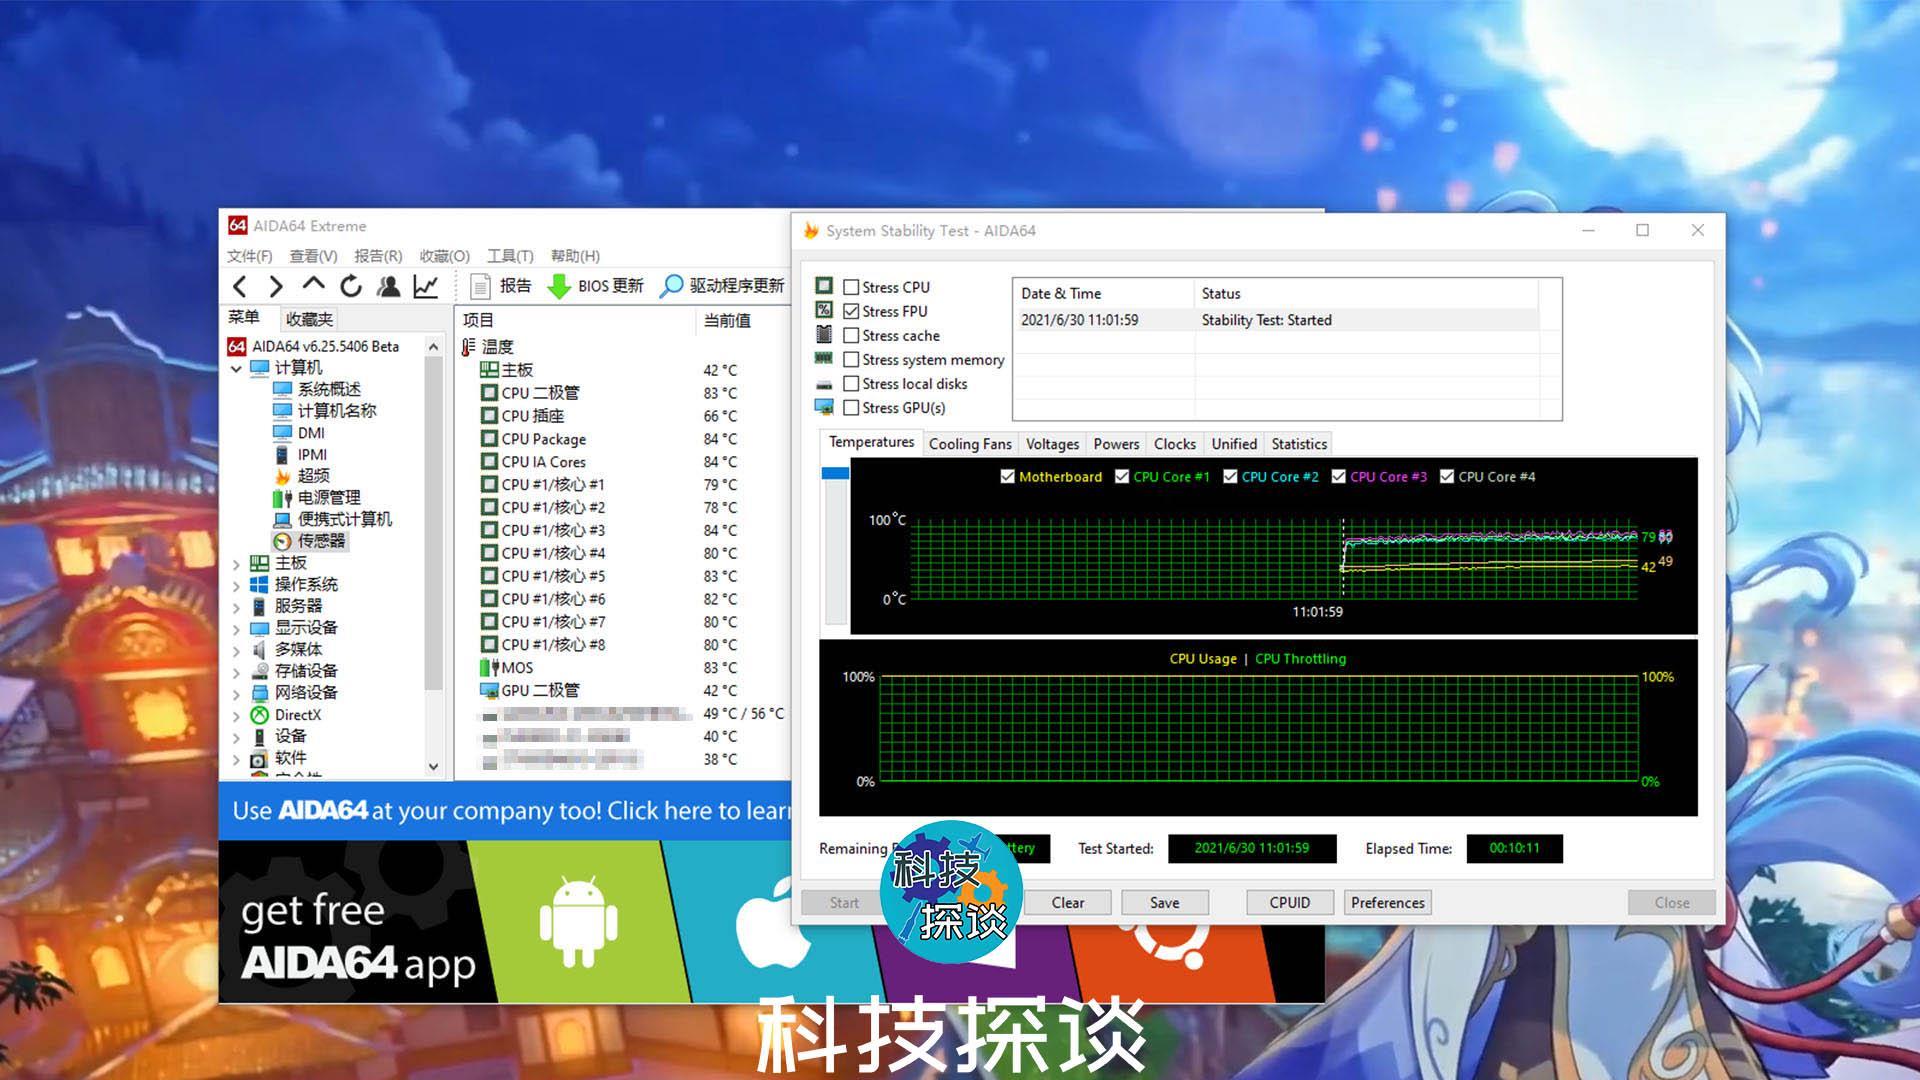Refresh sensor readings with Refresh icon
1920x1080 pixels.
(x=351, y=287)
